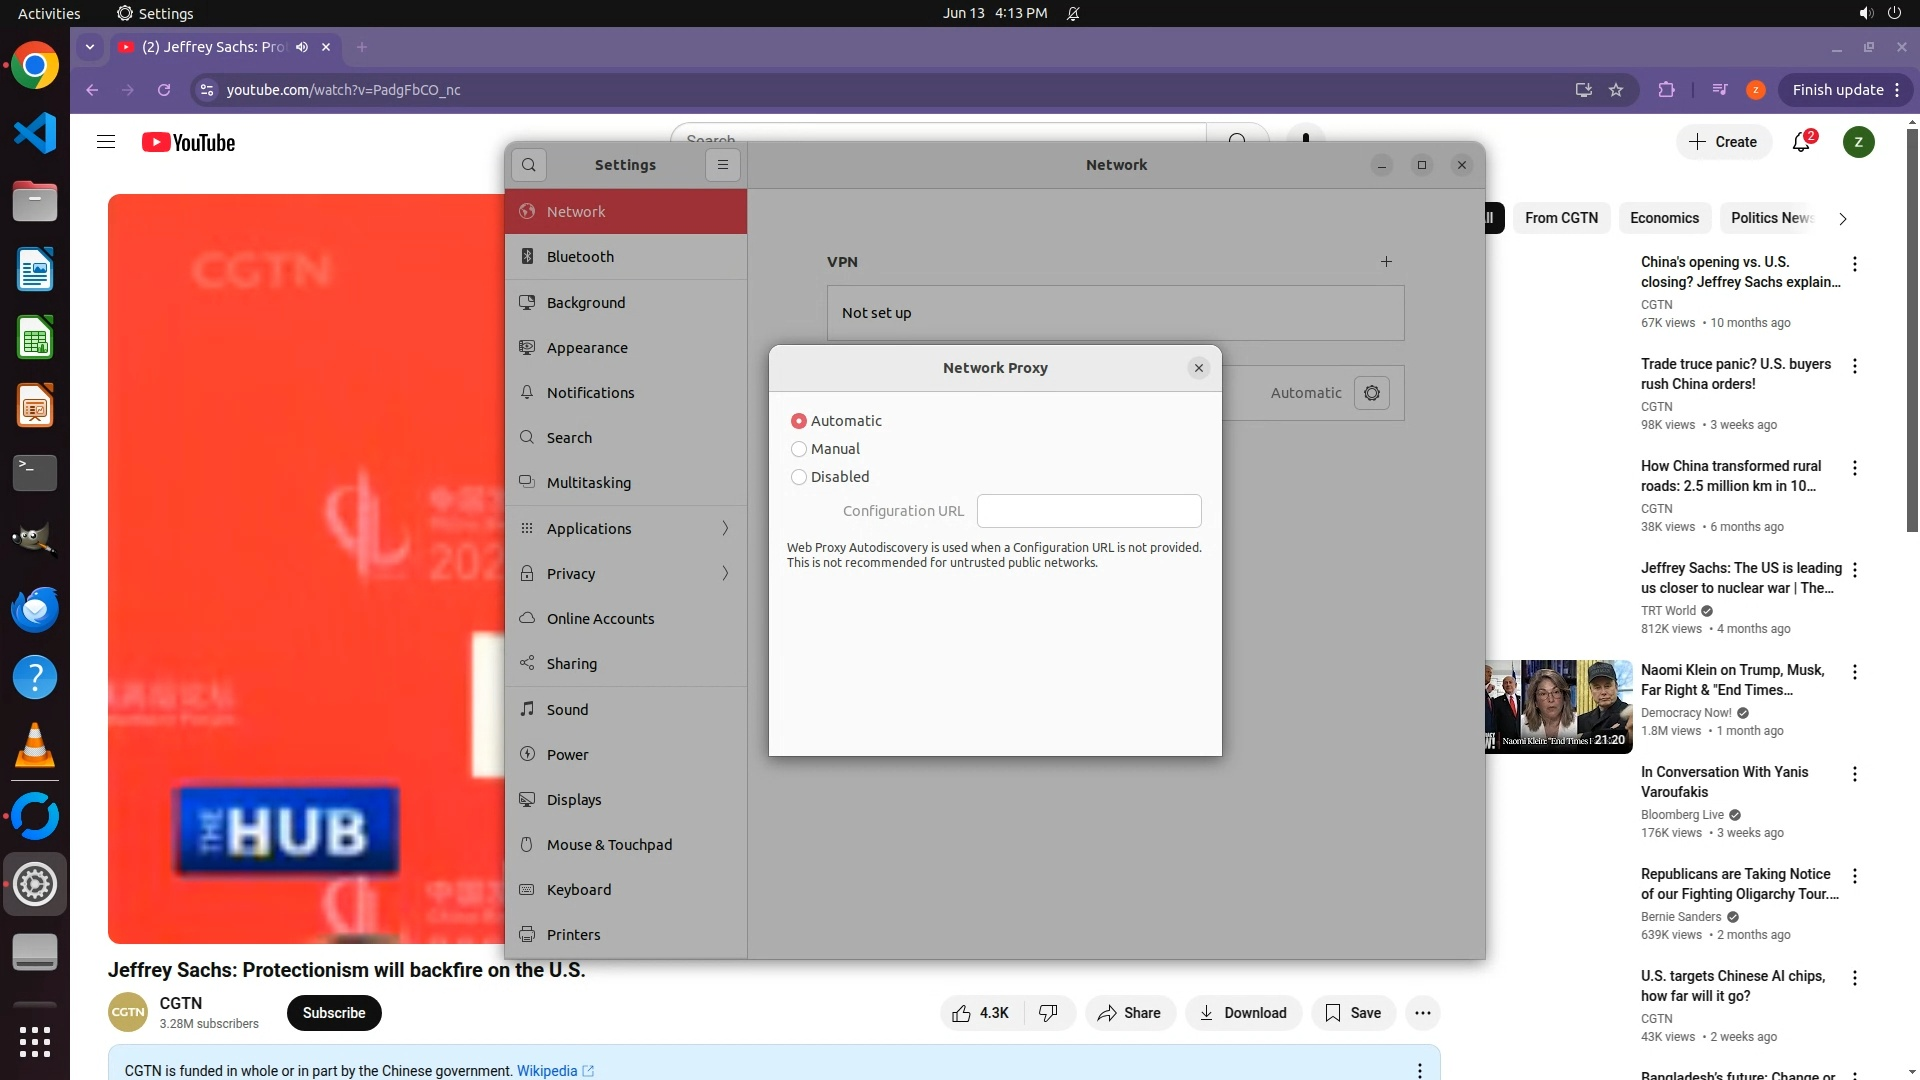Viewport: 1920px width, 1080px height.
Task: Bookmark page with star icon
Action: click(x=1616, y=90)
